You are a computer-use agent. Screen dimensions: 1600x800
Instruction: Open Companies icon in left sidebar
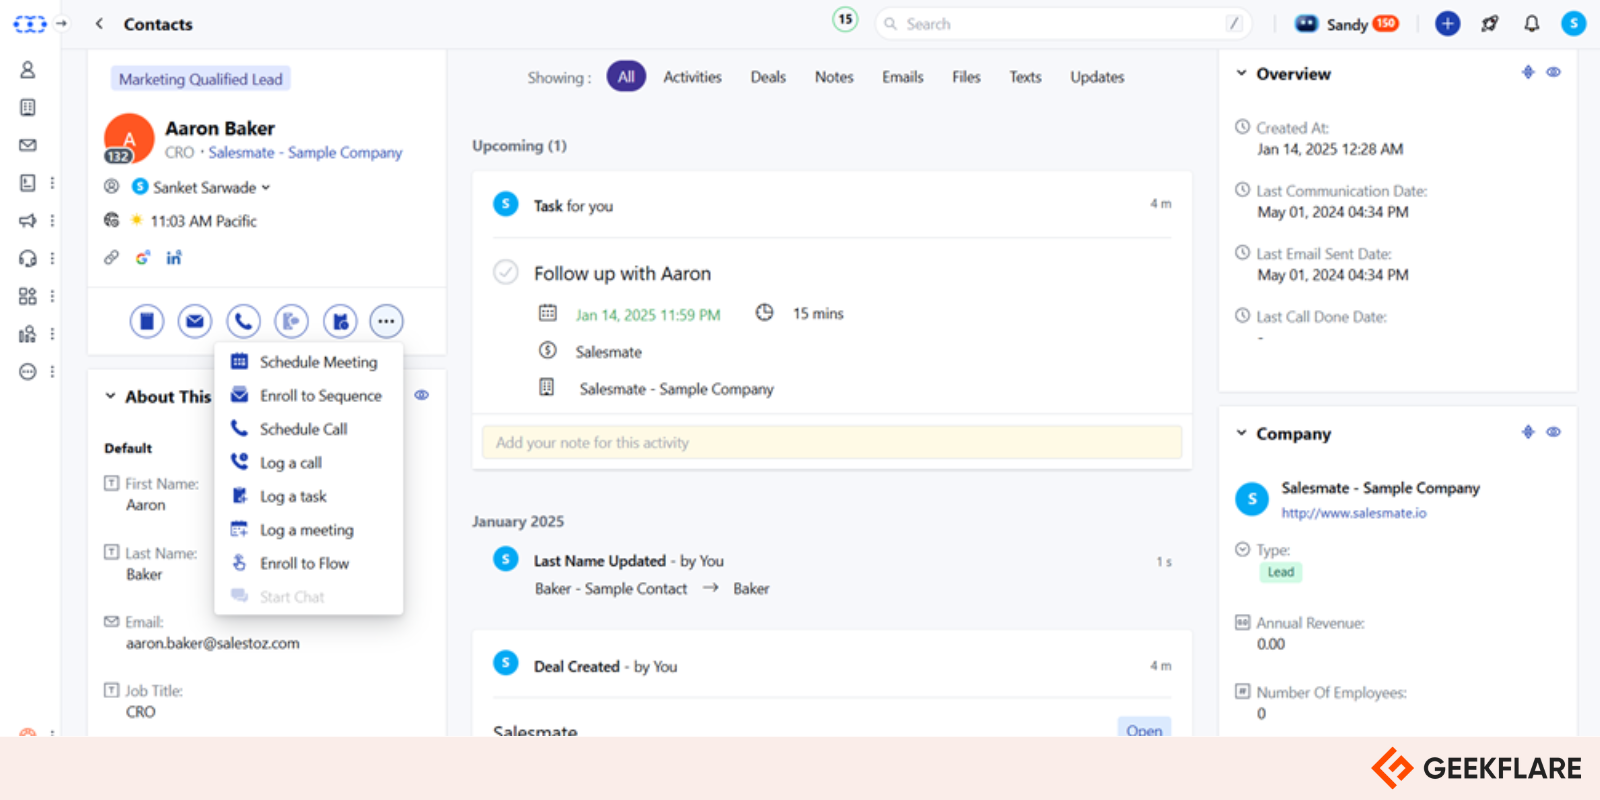pos(28,107)
